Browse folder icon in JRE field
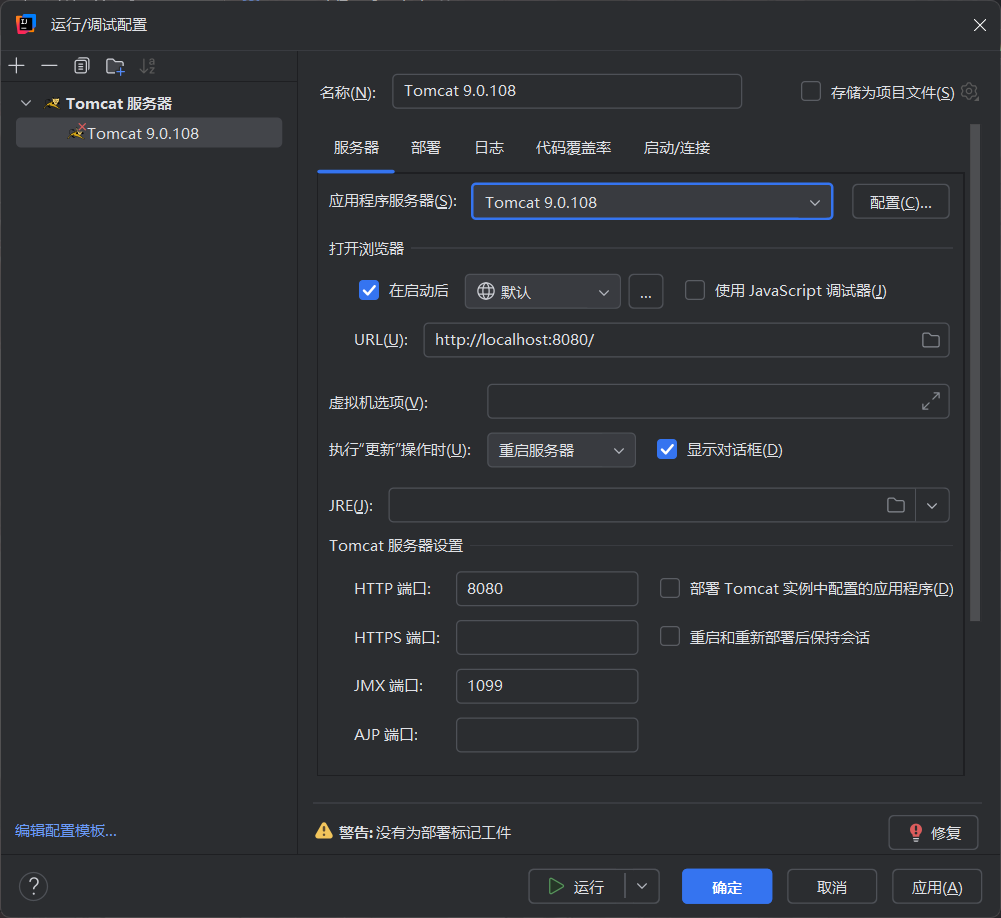1001x918 pixels. (896, 505)
